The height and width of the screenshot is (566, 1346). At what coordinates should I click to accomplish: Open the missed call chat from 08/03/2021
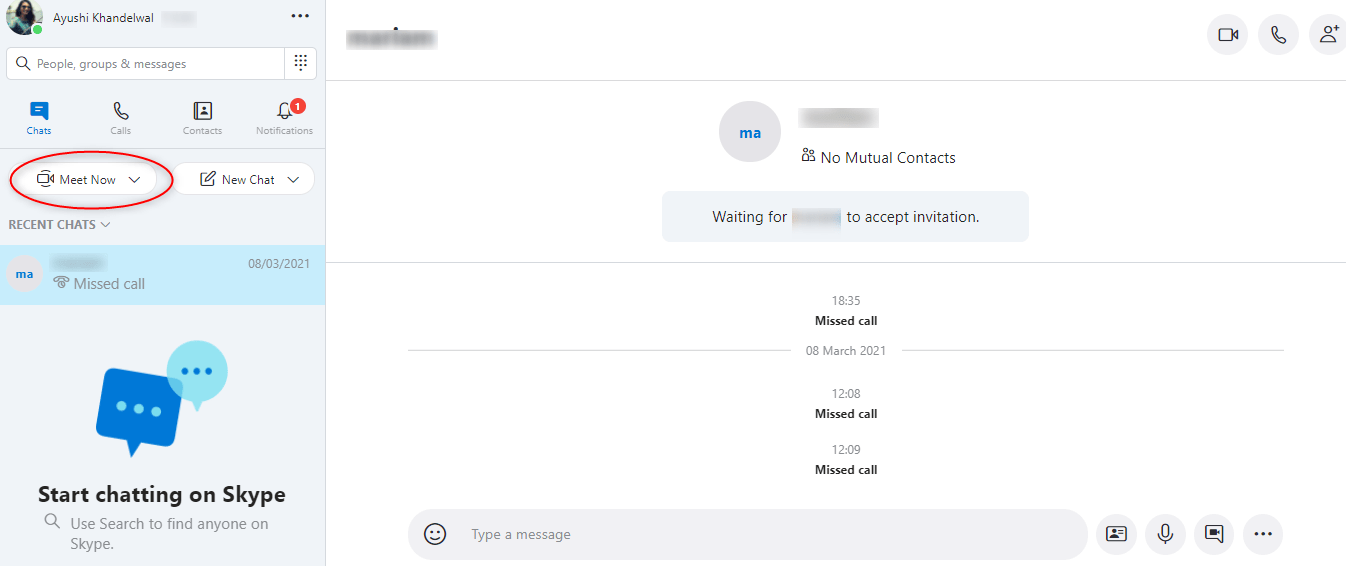tap(162, 275)
